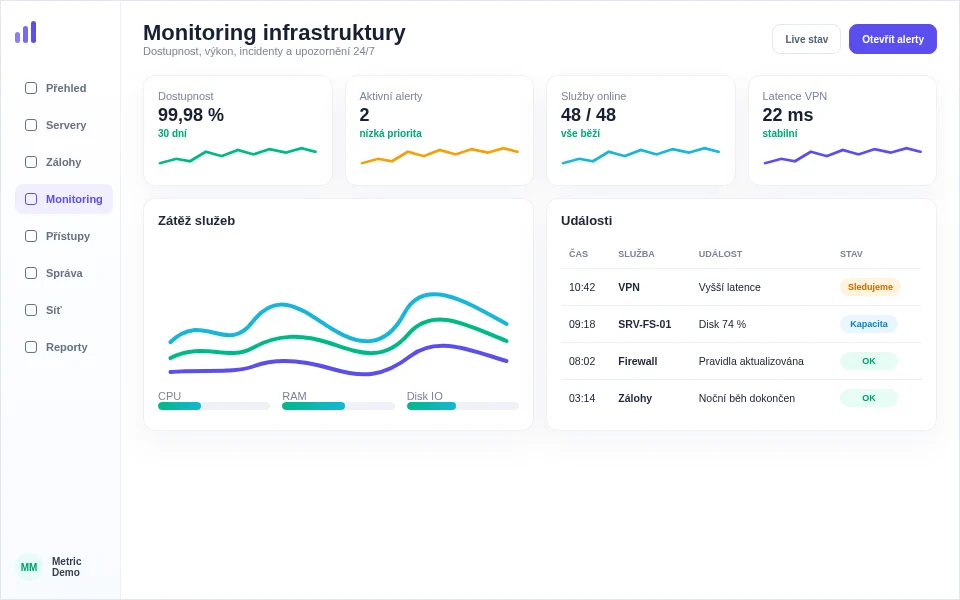Image resolution: width=960 pixels, height=600 pixels.
Task: Open Správa navigation label
Action: click(x=64, y=273)
